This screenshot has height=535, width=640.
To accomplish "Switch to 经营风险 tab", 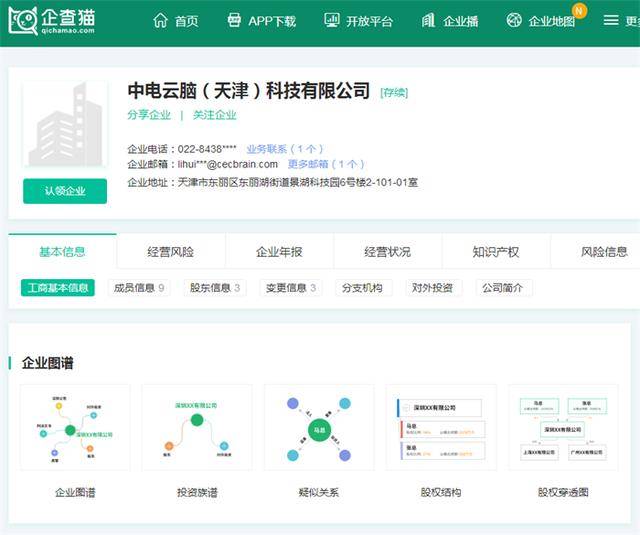I will pyautogui.click(x=170, y=252).
